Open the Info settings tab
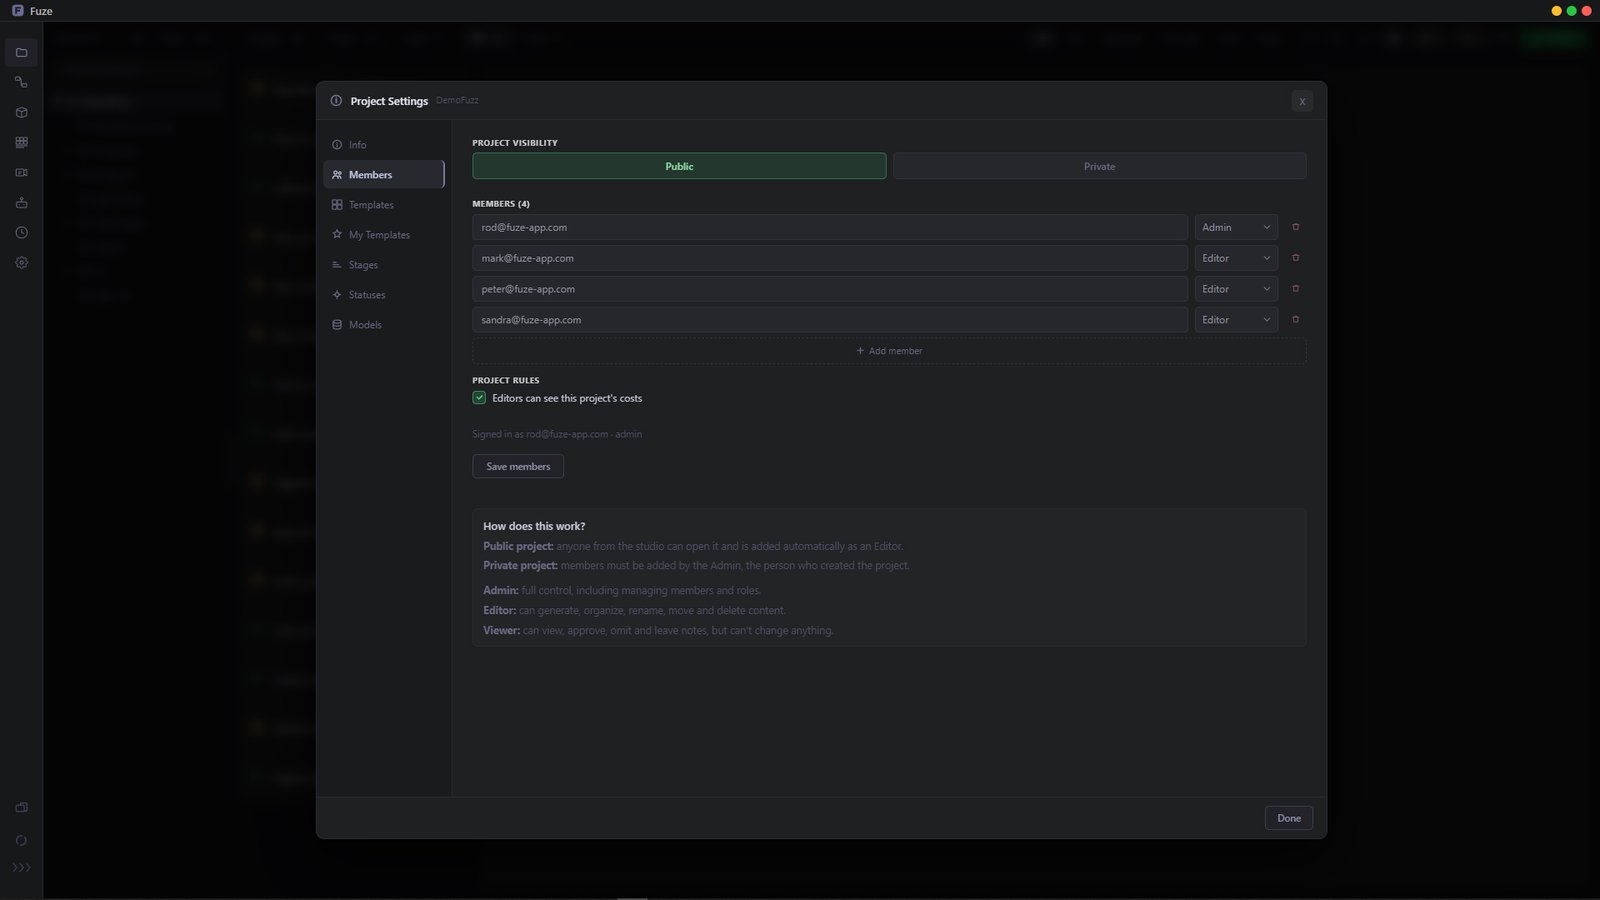Image resolution: width=1600 pixels, height=900 pixels. [x=384, y=145]
